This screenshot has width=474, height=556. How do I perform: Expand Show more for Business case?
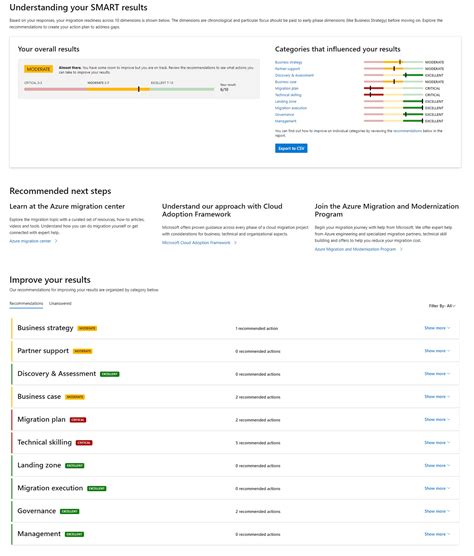437,396
